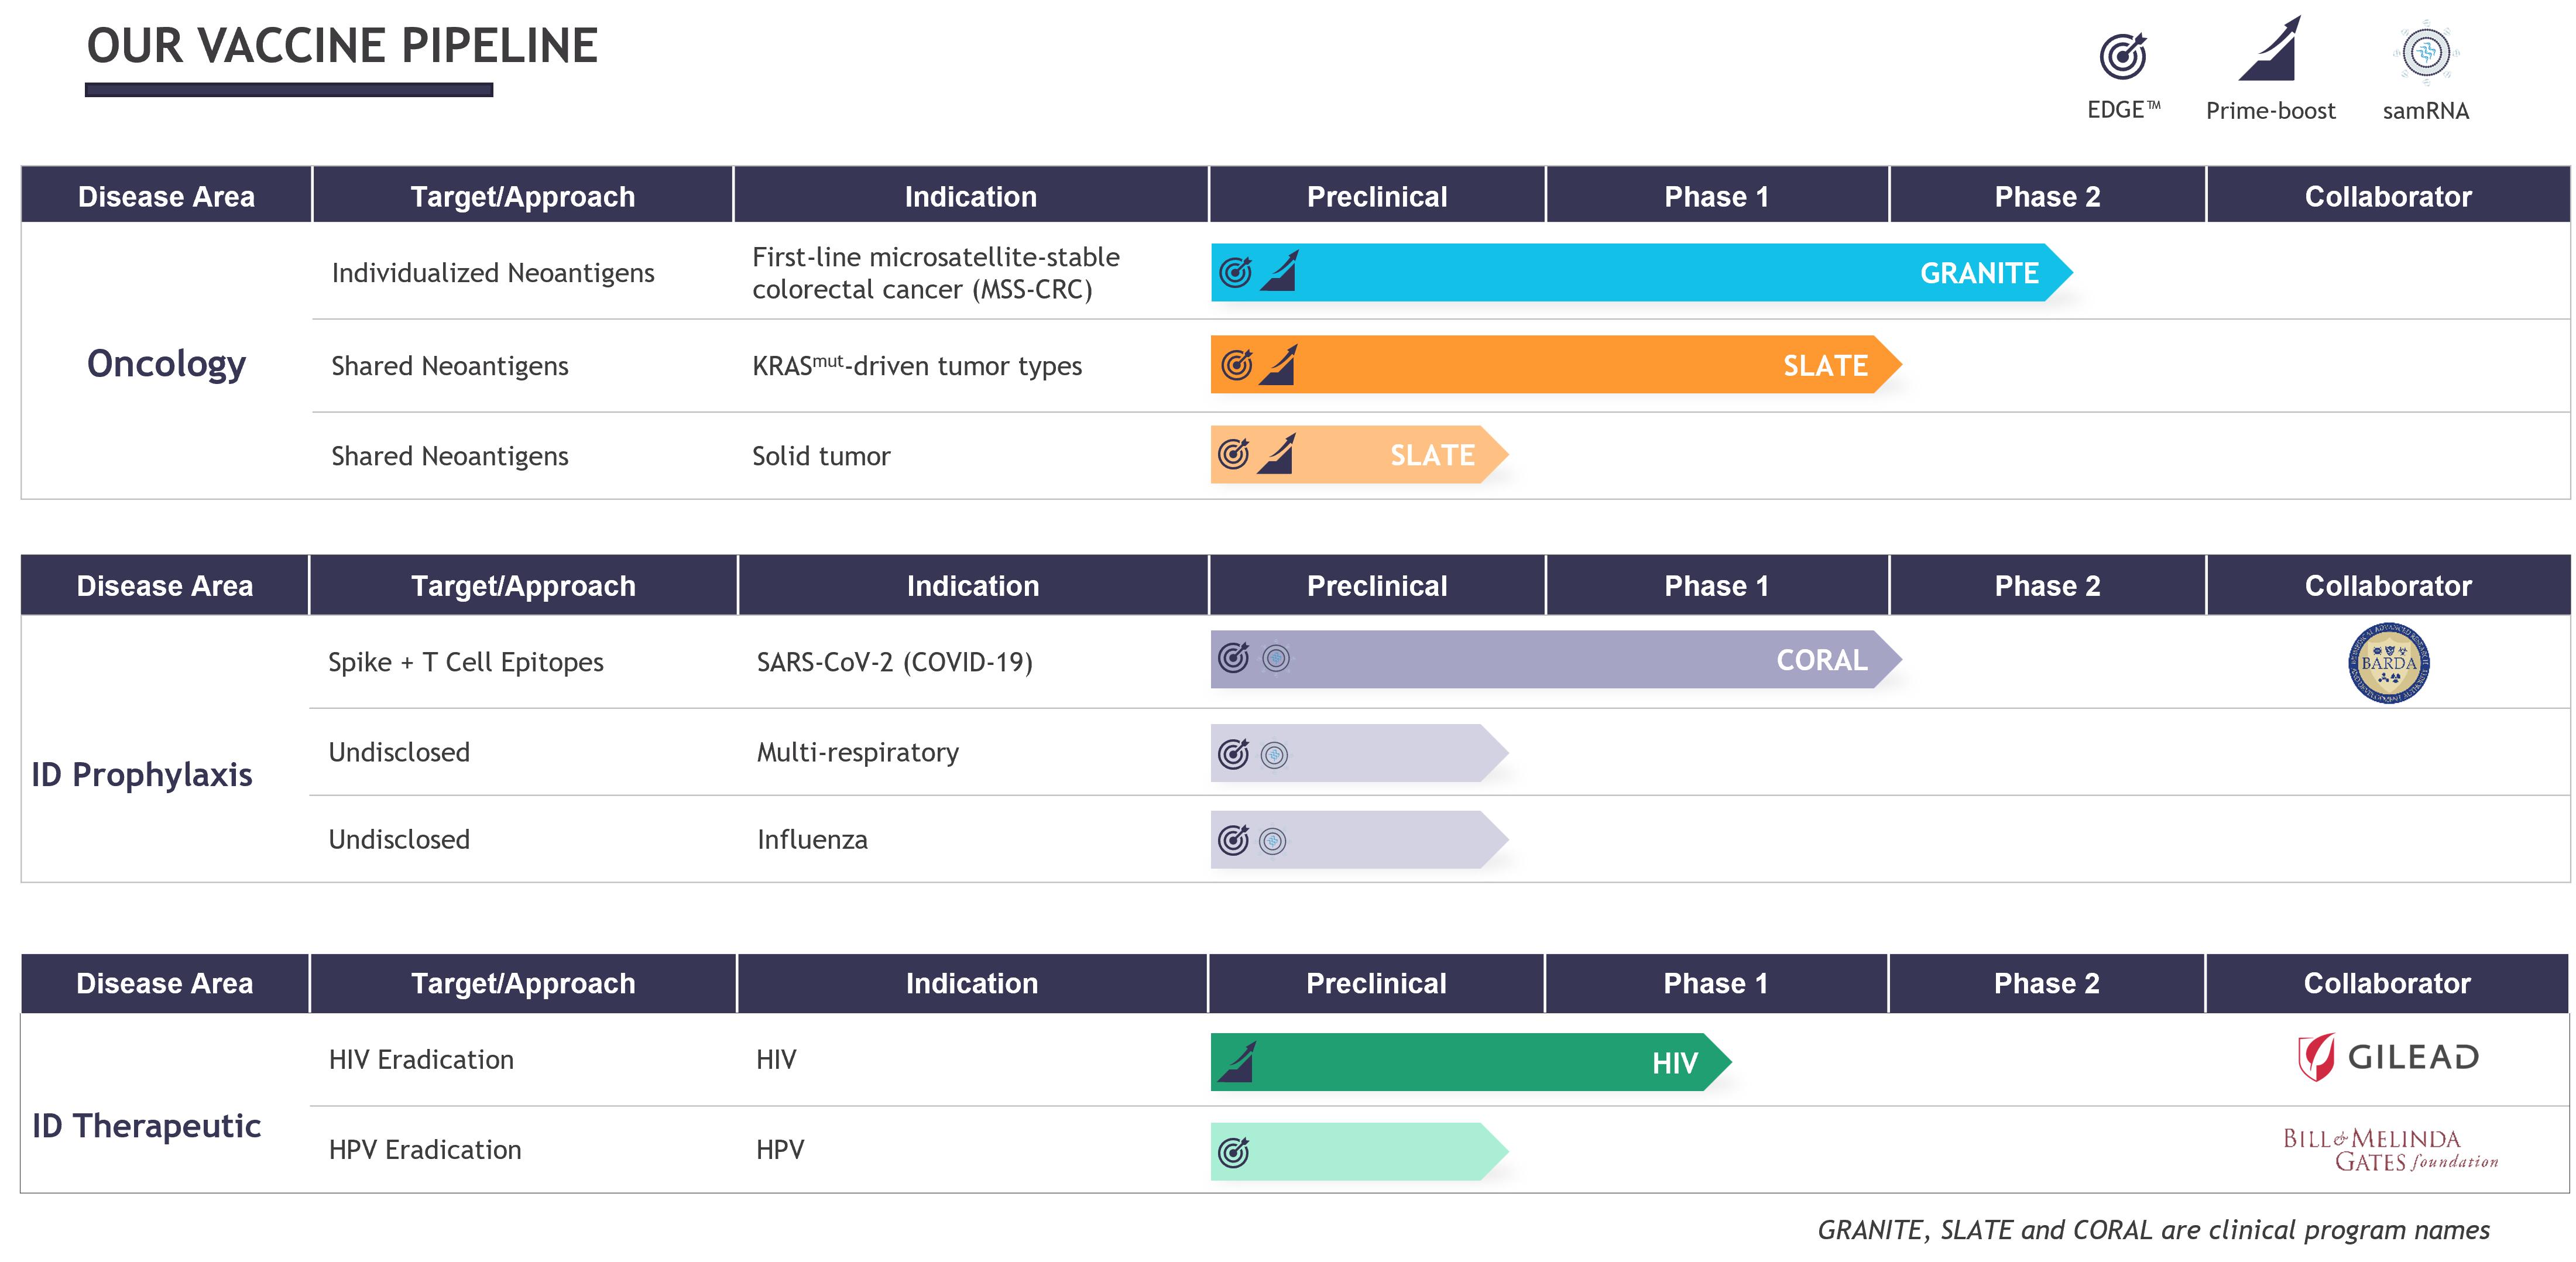
Task: Click the Prime-boost icon on KRAS SLATE bar
Action: point(1278,365)
